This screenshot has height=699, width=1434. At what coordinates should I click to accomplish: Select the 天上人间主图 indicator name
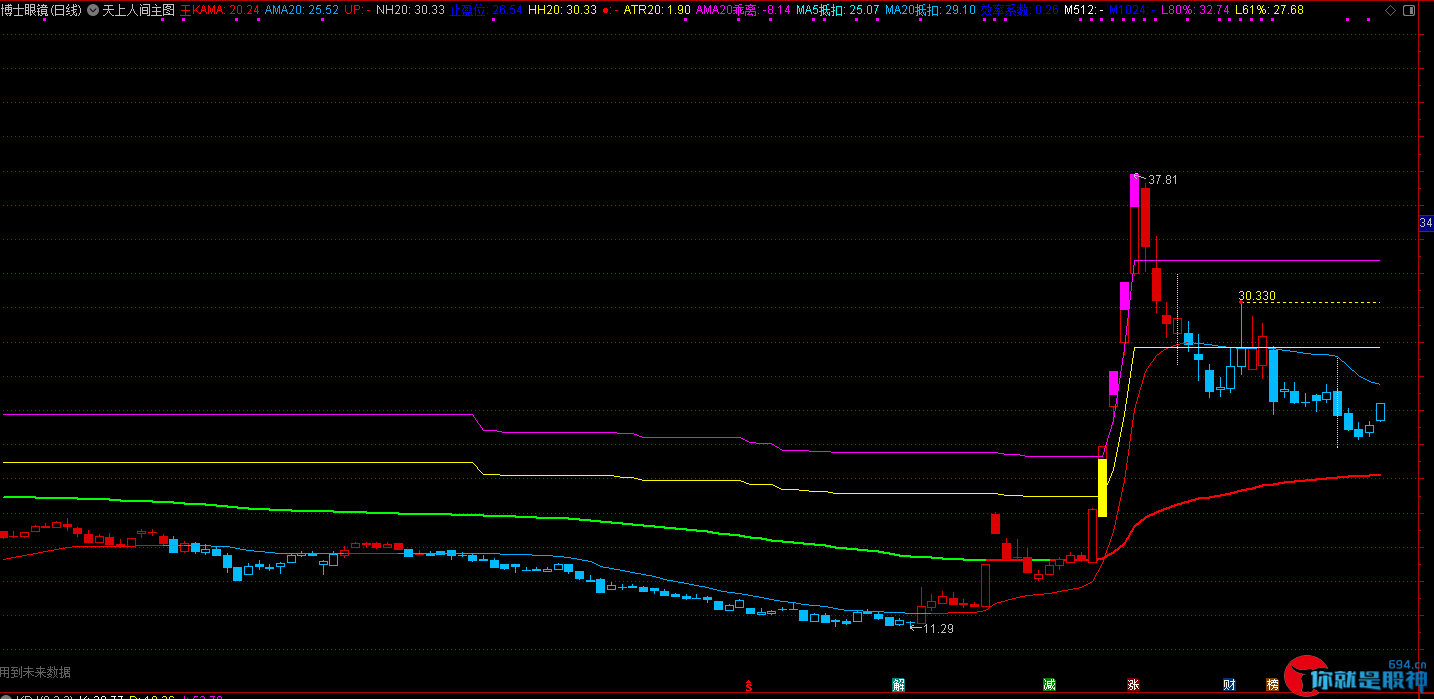139,9
